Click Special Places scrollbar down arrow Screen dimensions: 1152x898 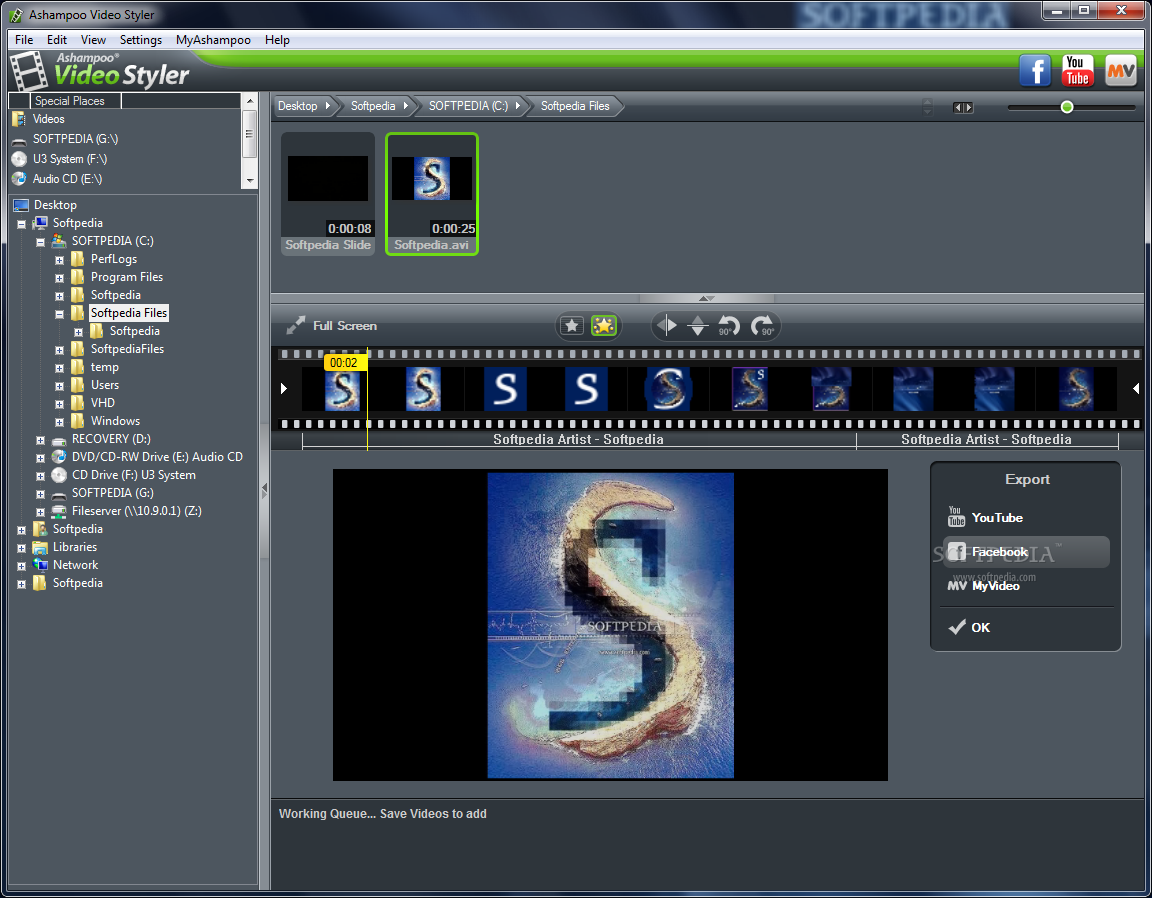pos(250,180)
